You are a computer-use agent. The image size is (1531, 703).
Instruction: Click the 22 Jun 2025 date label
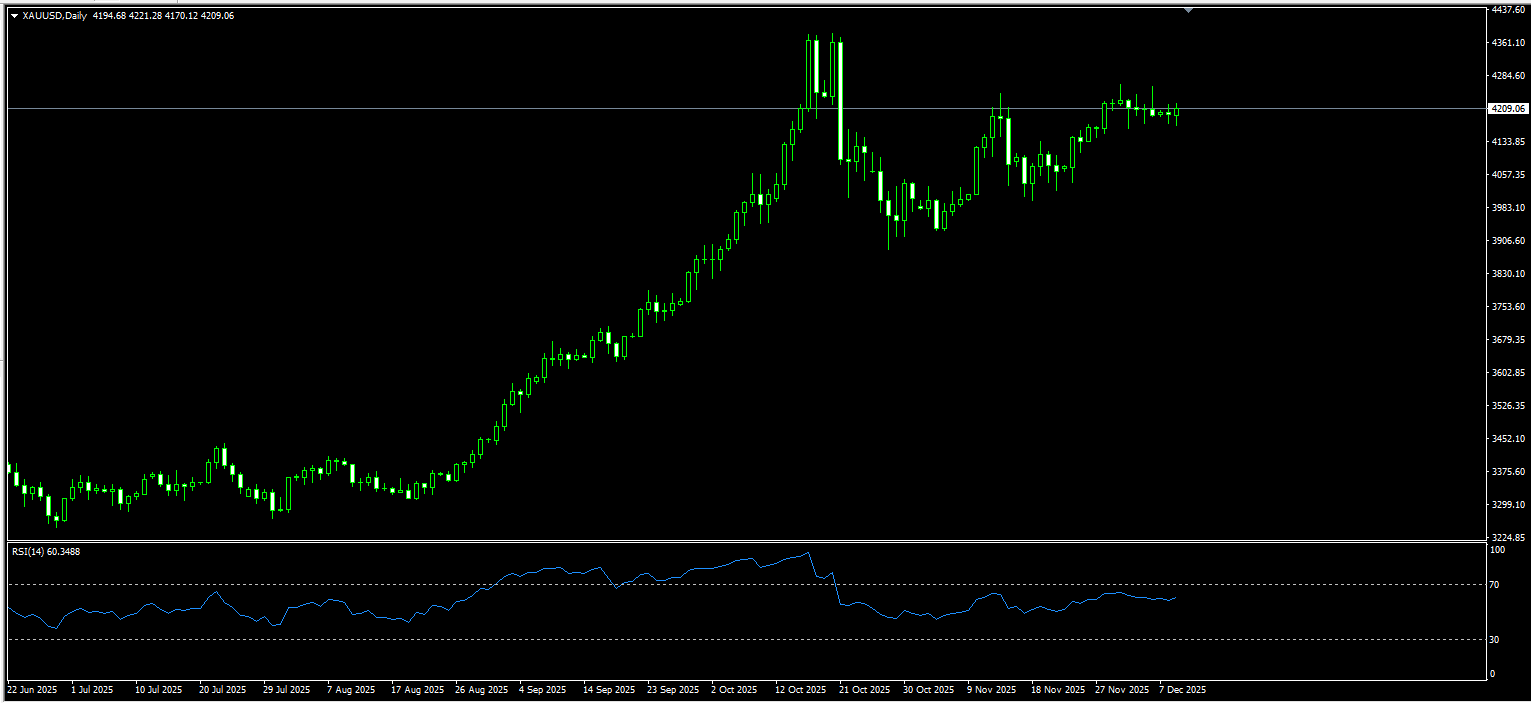[x=32, y=690]
